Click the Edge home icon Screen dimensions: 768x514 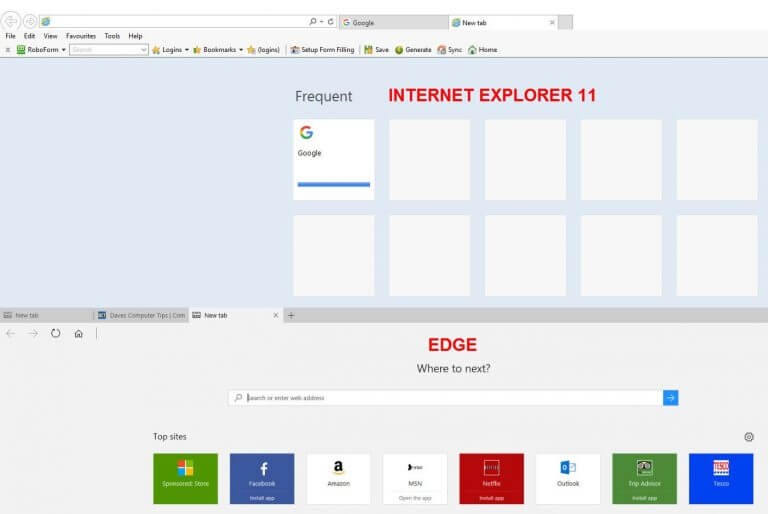pyautogui.click(x=78, y=334)
